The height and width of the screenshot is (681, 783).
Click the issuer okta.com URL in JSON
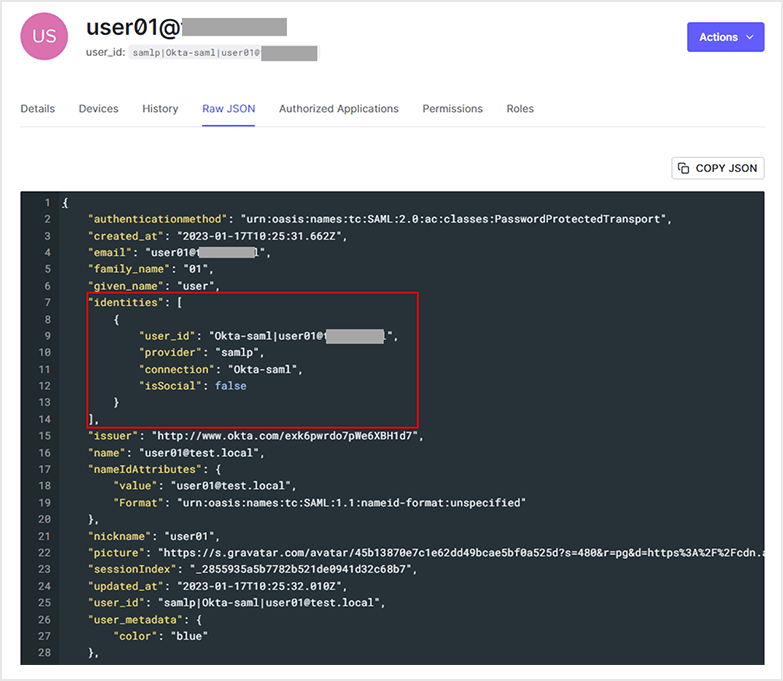click(x=287, y=436)
